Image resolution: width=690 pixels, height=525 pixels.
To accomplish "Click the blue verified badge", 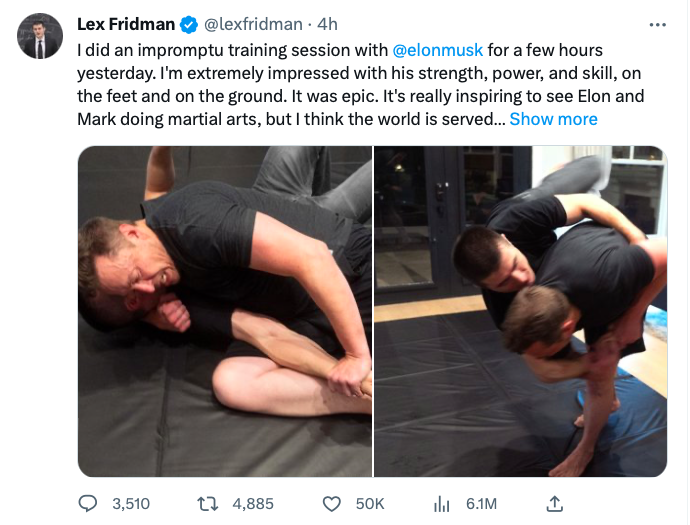I will [189, 24].
